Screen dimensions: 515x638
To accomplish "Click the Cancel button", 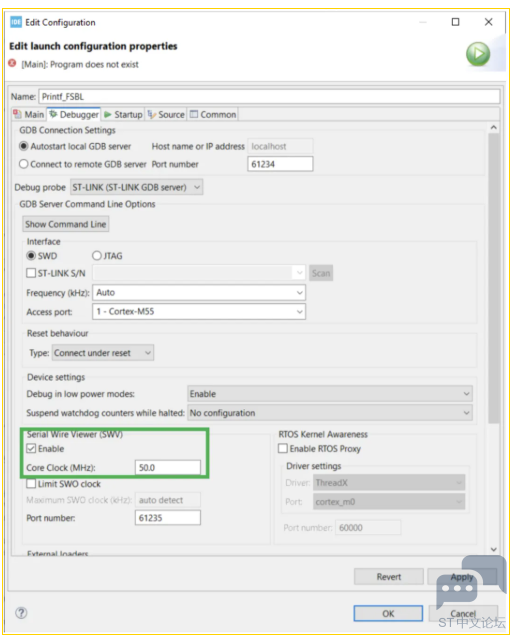I will click(463, 613).
